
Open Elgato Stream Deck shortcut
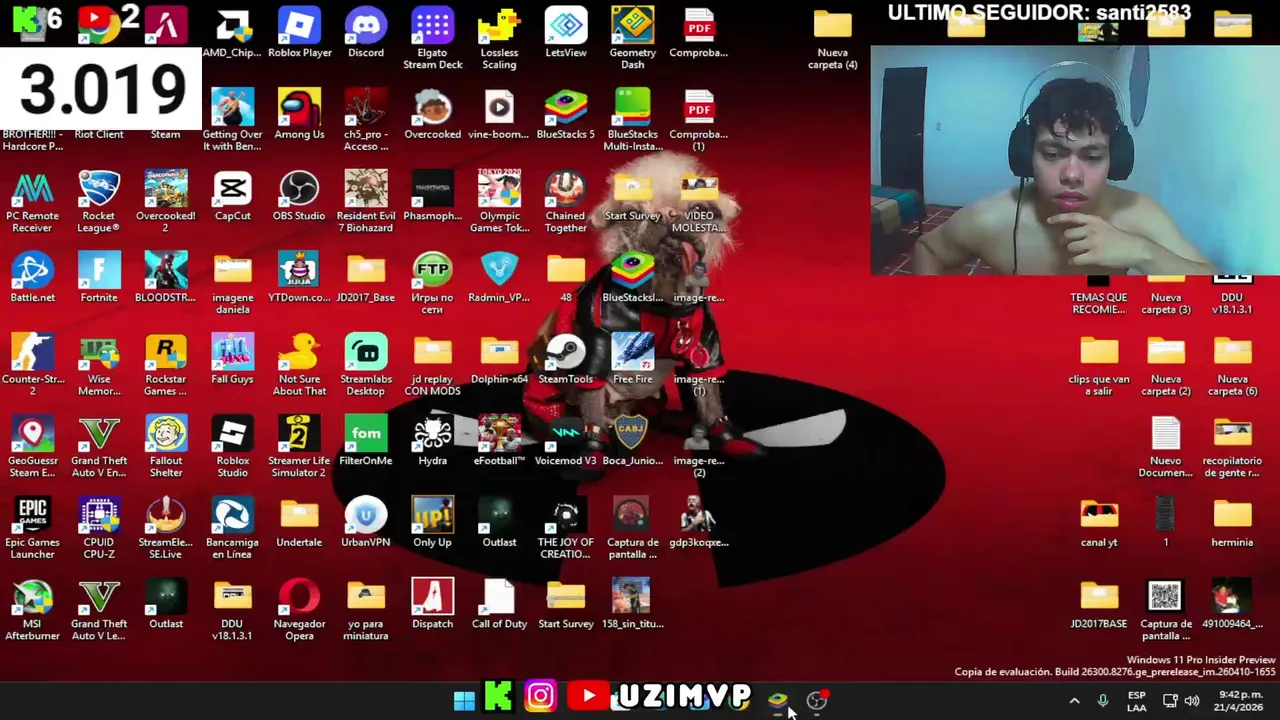432,39
